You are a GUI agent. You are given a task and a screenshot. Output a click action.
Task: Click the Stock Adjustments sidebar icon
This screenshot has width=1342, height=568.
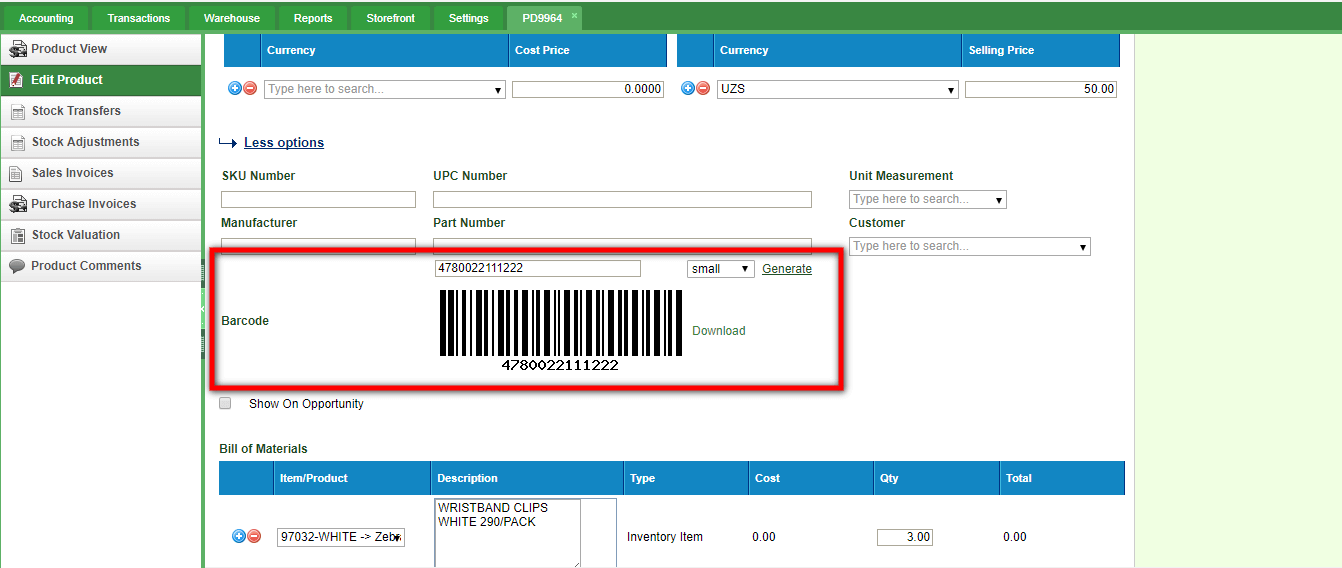pyautogui.click(x=17, y=142)
